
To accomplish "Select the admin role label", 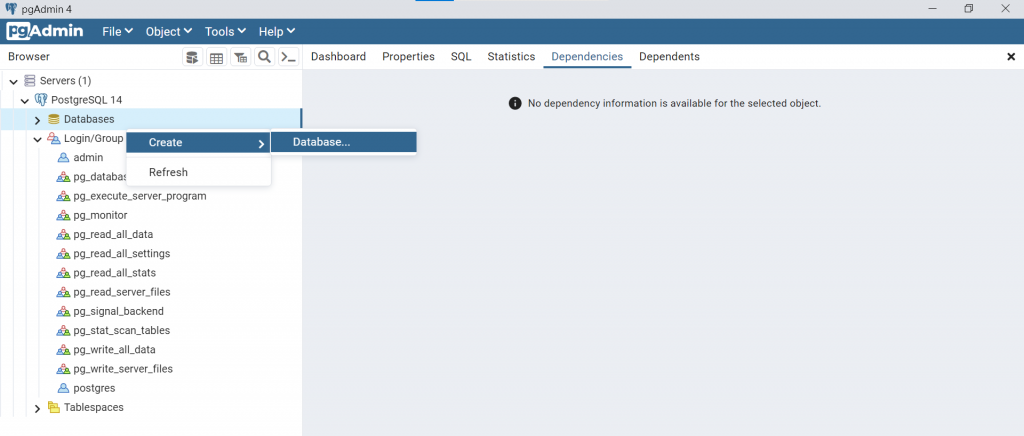I will pyautogui.click(x=88, y=158).
